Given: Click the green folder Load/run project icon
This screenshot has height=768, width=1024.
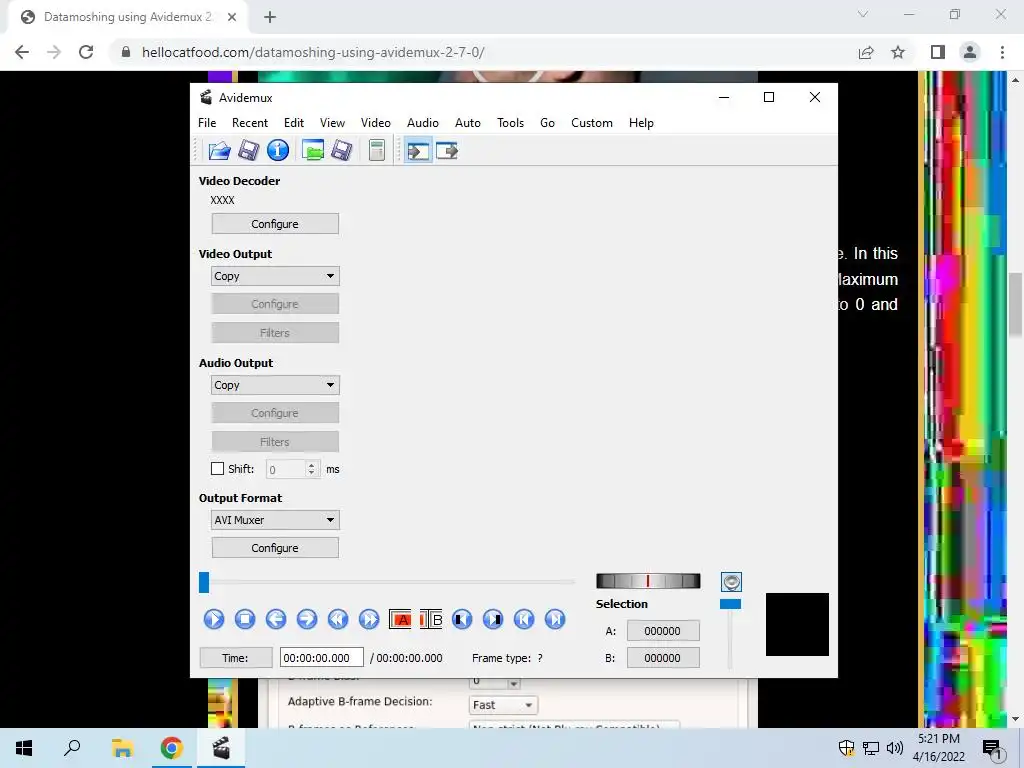Looking at the screenshot, I should click(x=313, y=151).
